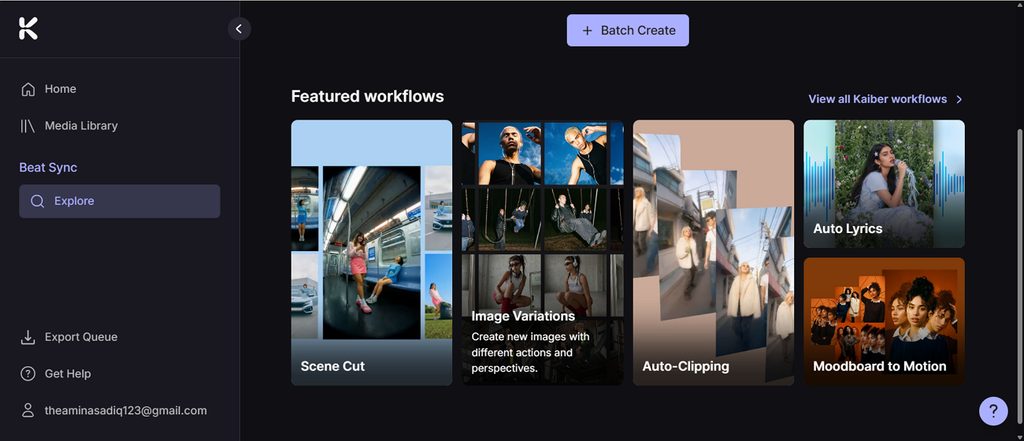Open the Moodboard to Motion card
Viewport: 1024px width, 441px height.
click(884, 321)
